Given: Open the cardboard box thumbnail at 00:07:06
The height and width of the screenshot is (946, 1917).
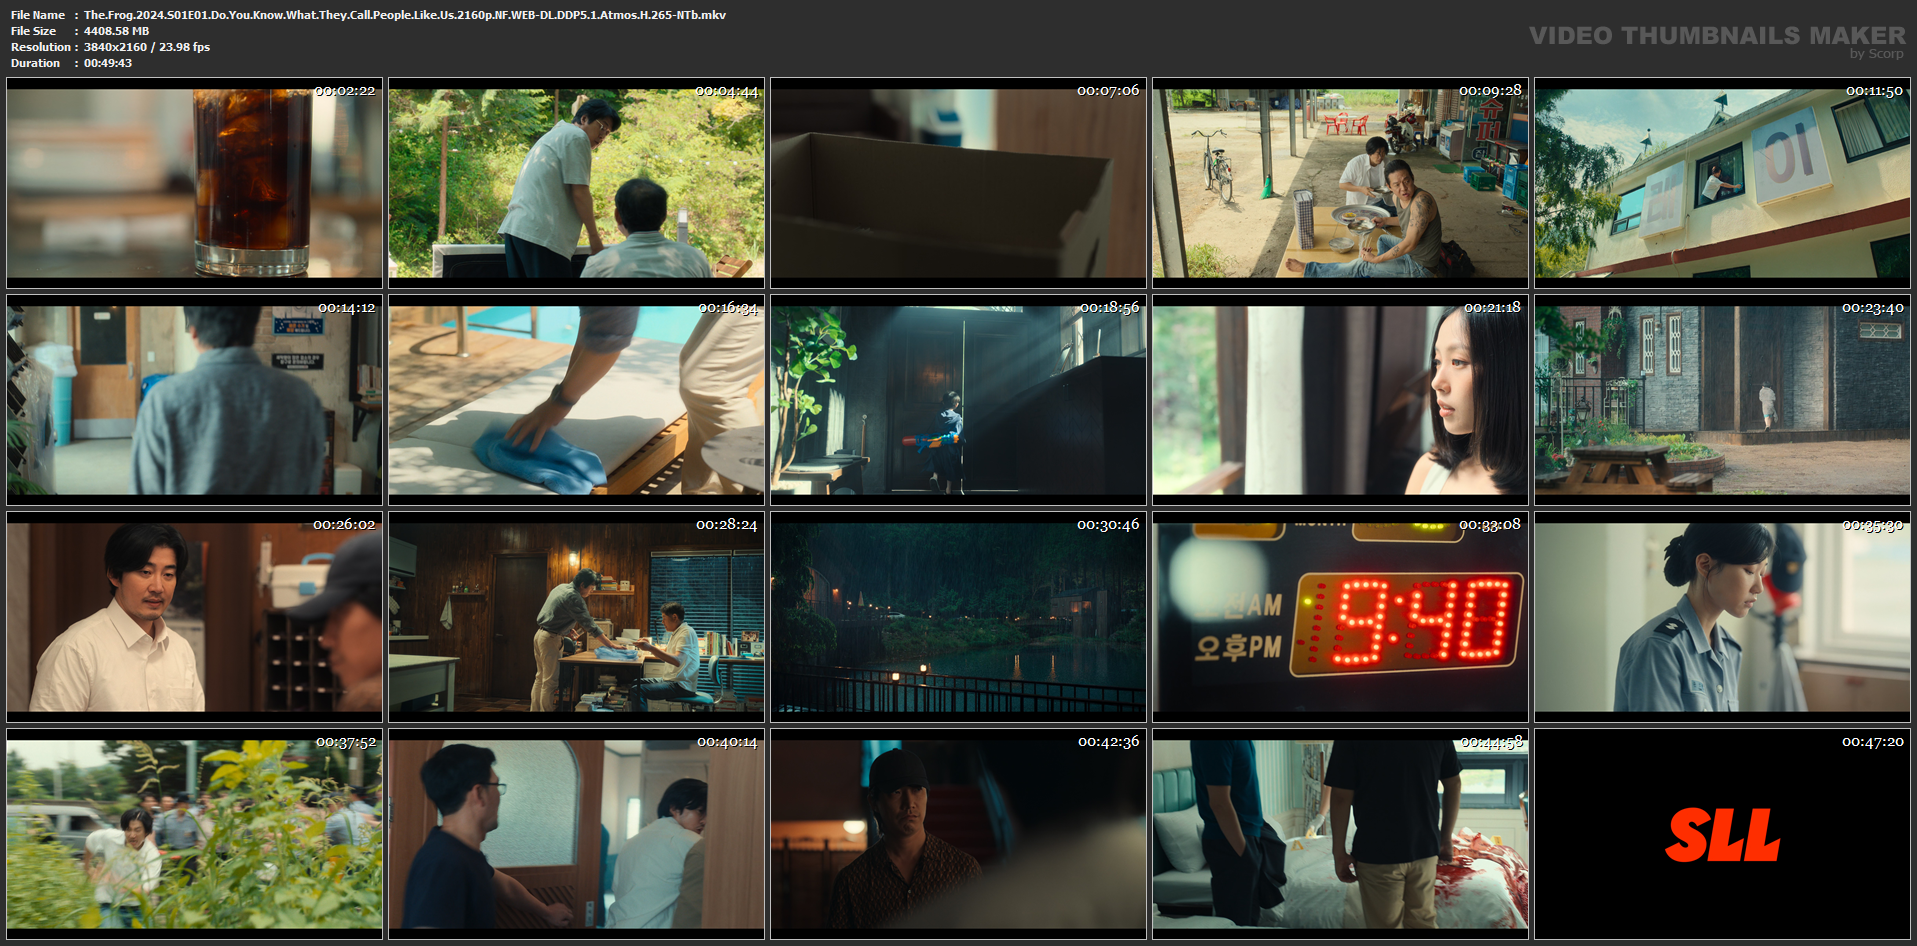Looking at the screenshot, I should pos(958,183).
